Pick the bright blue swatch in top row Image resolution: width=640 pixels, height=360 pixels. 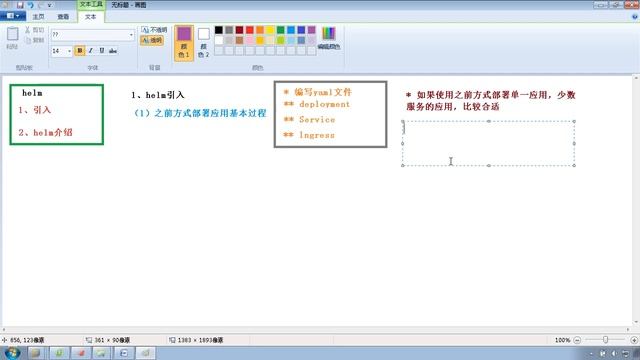coord(291,30)
